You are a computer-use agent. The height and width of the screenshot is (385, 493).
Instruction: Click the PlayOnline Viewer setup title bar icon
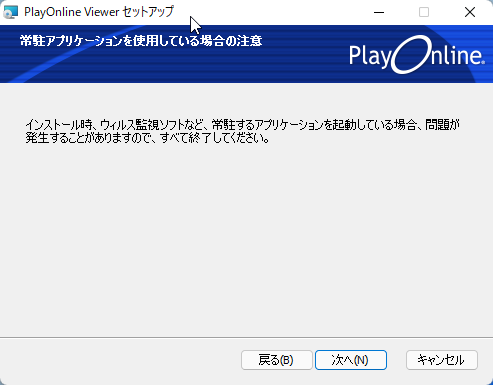pos(10,12)
